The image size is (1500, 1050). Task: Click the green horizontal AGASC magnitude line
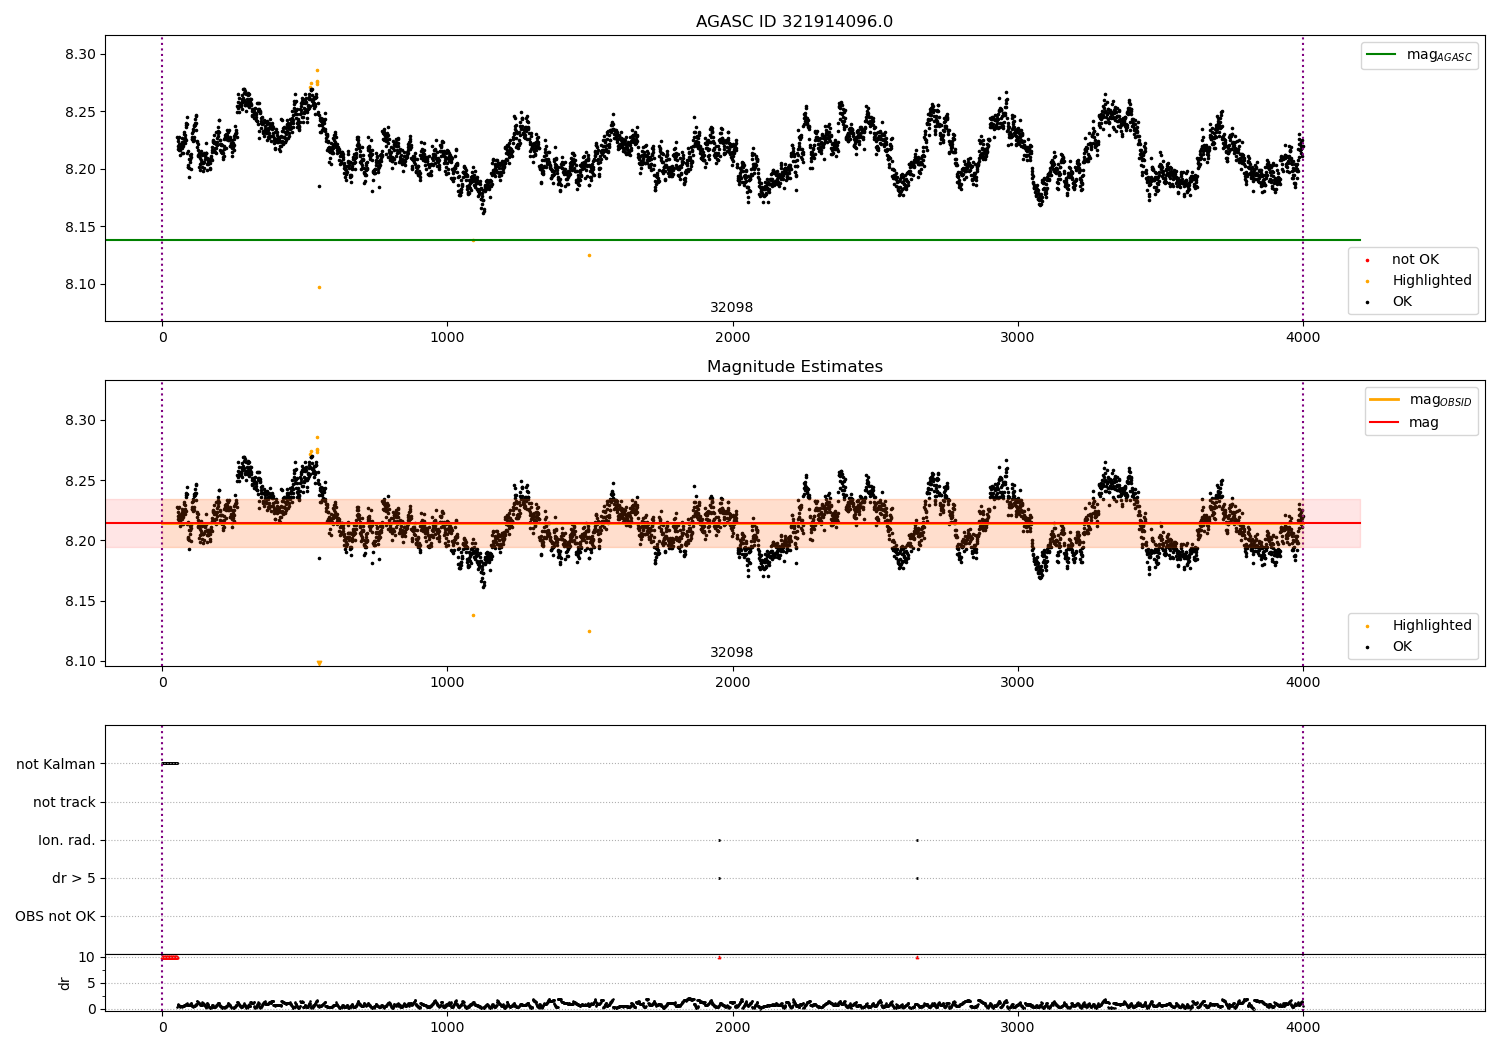click(732, 240)
